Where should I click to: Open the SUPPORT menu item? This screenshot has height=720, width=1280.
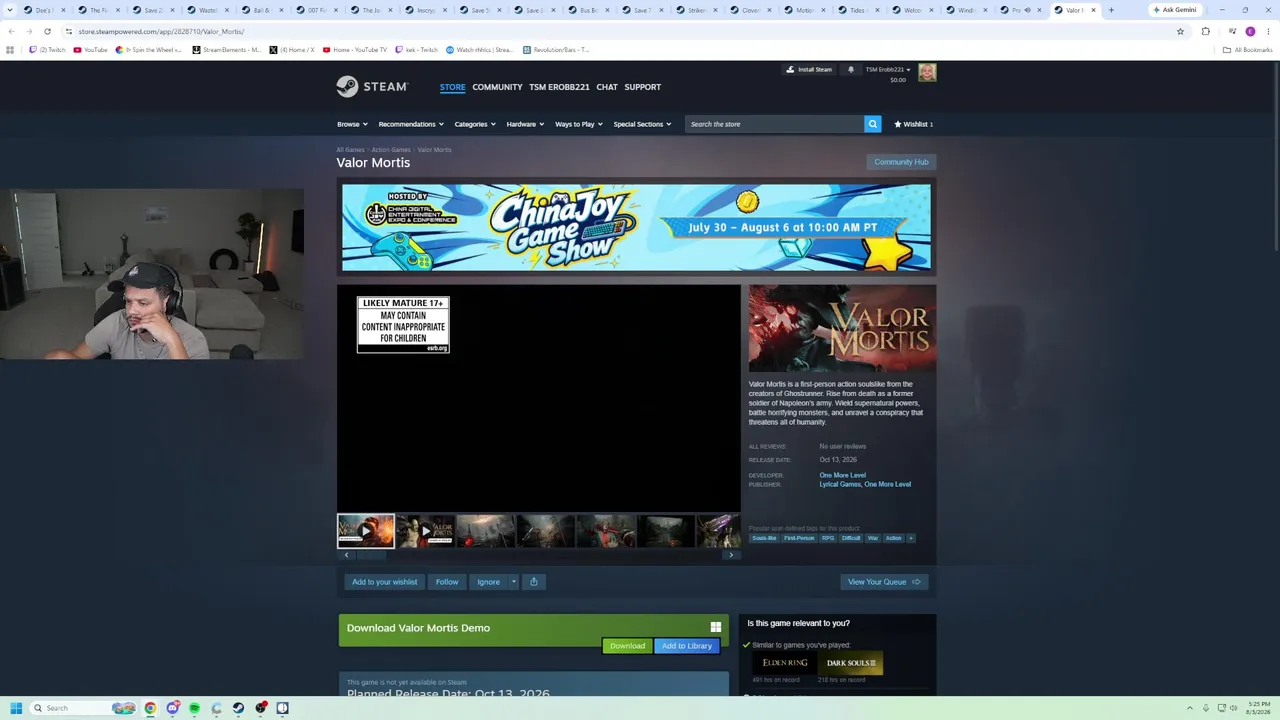click(x=643, y=87)
